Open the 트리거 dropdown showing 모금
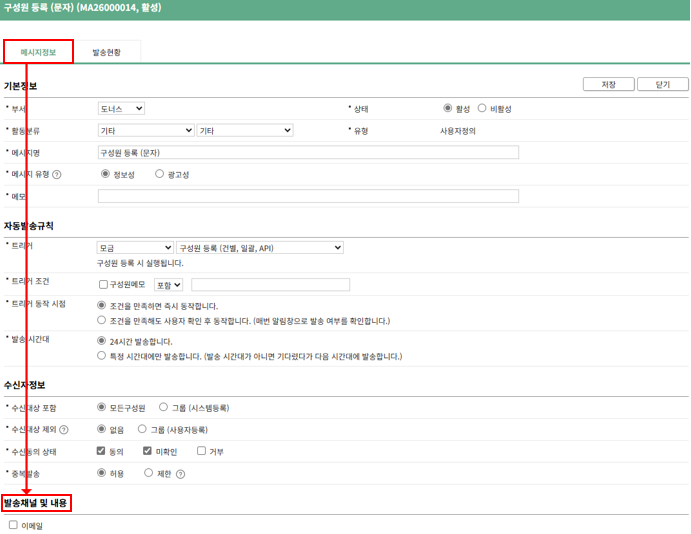 tap(135, 248)
